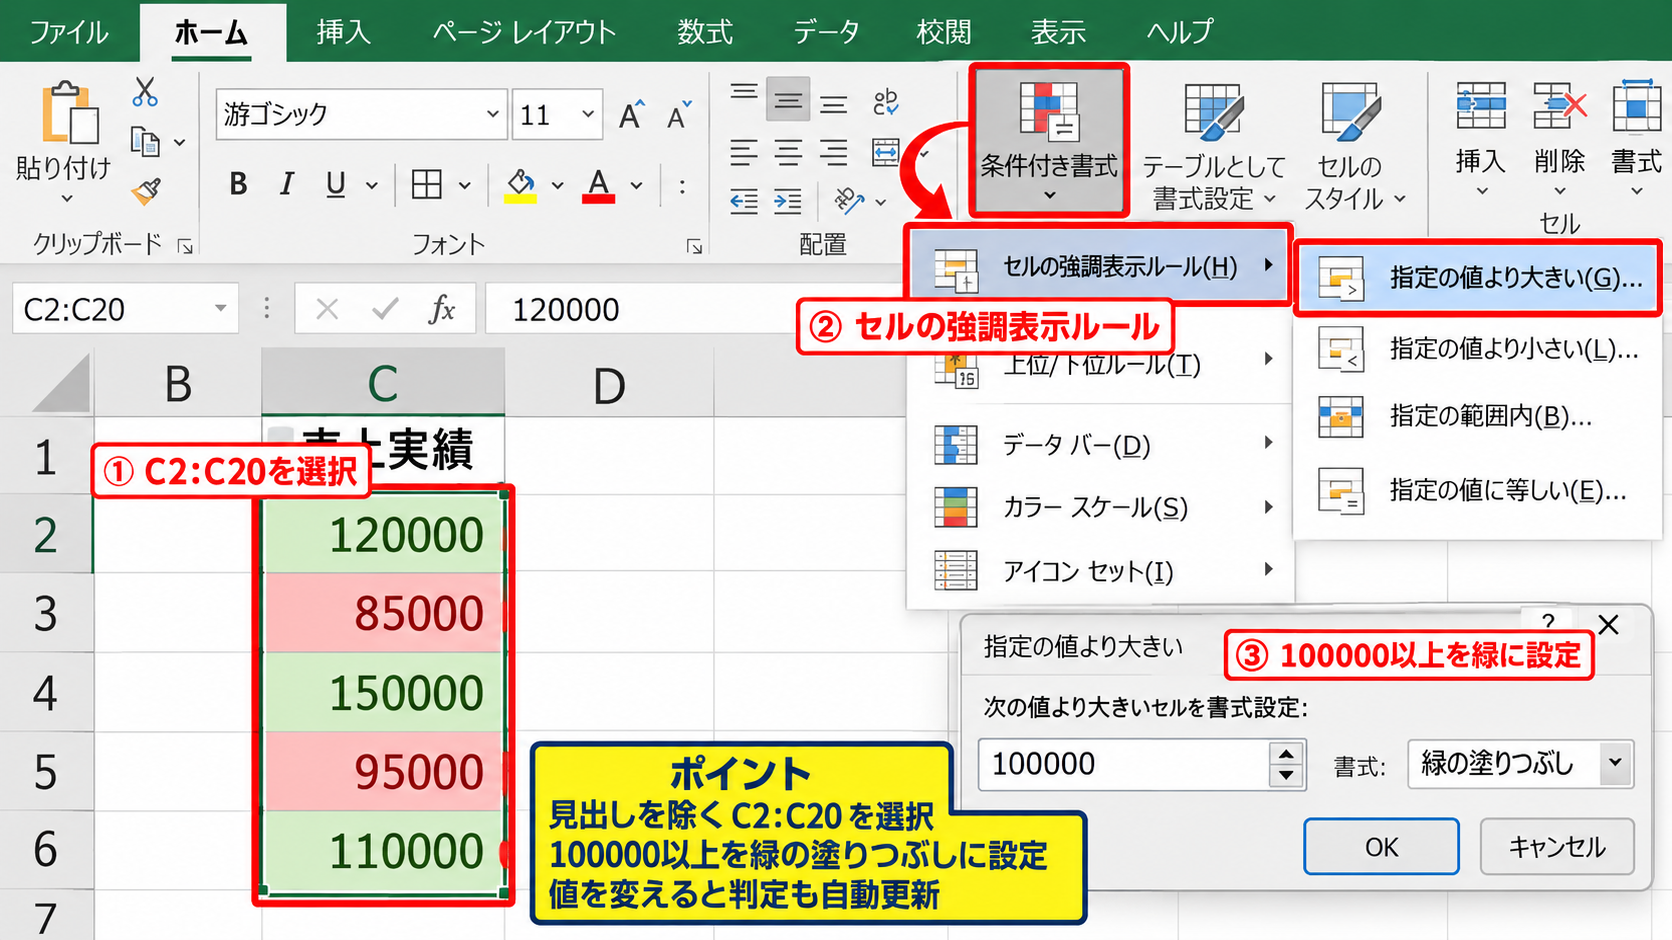
Task: Apply the yellow fill color bucket
Action: click(x=520, y=185)
